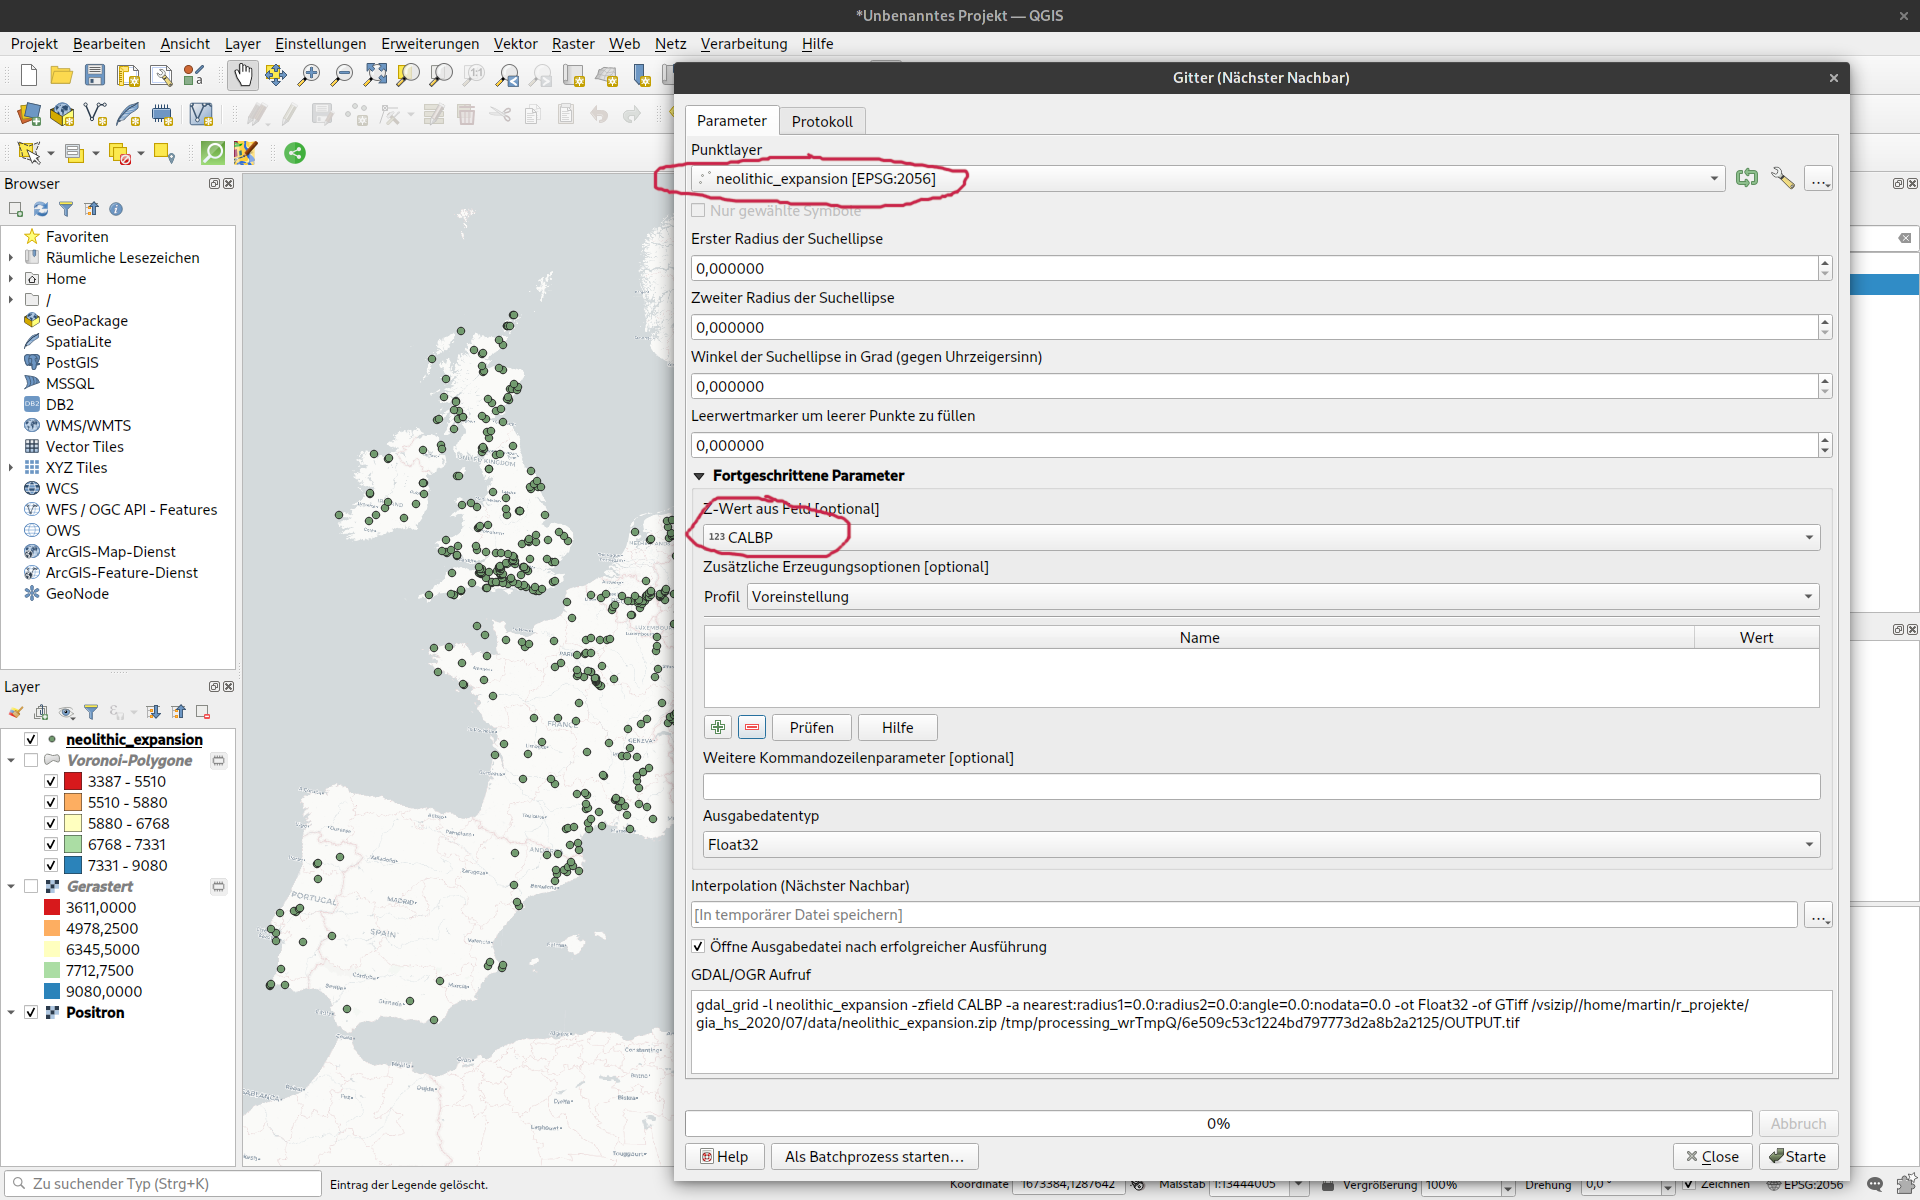
Task: Click the Zoom In magnifier tool
Action: (x=309, y=75)
